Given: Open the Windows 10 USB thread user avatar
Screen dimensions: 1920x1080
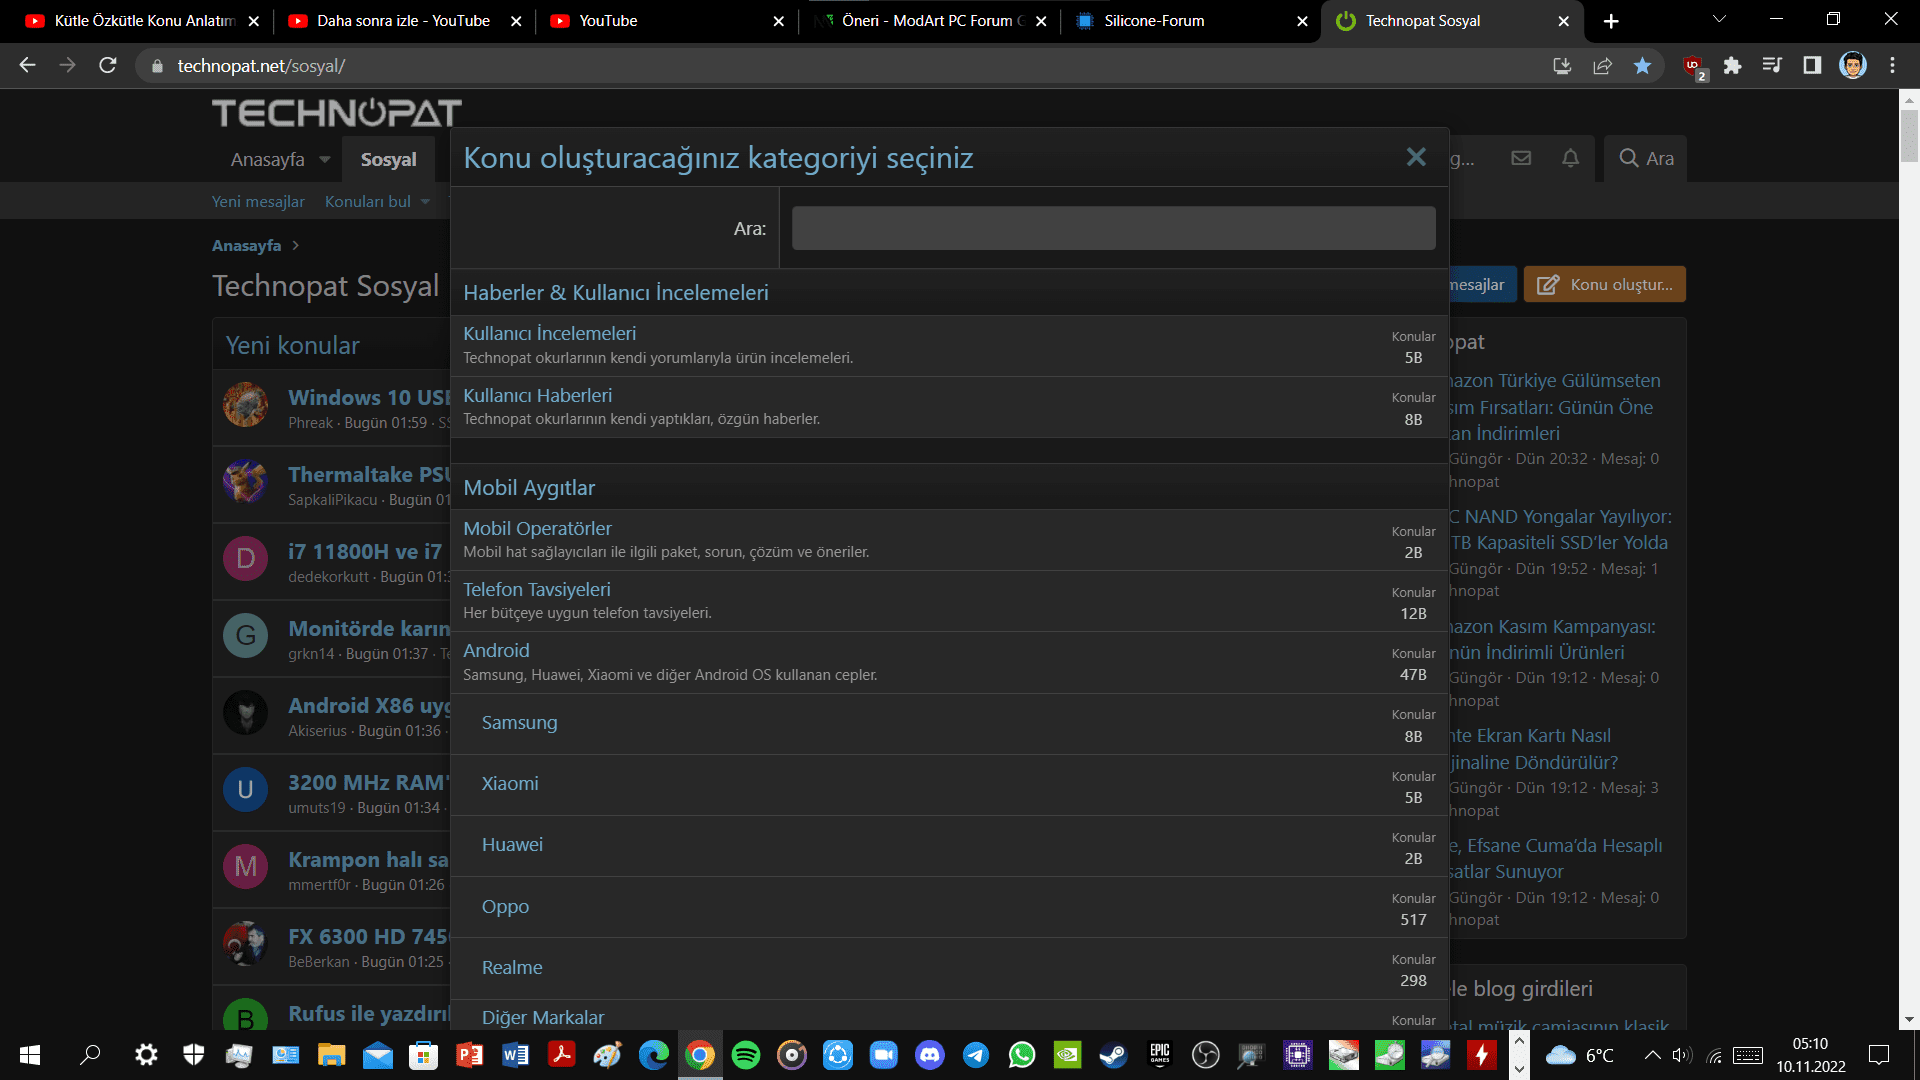Looking at the screenshot, I should (x=246, y=405).
